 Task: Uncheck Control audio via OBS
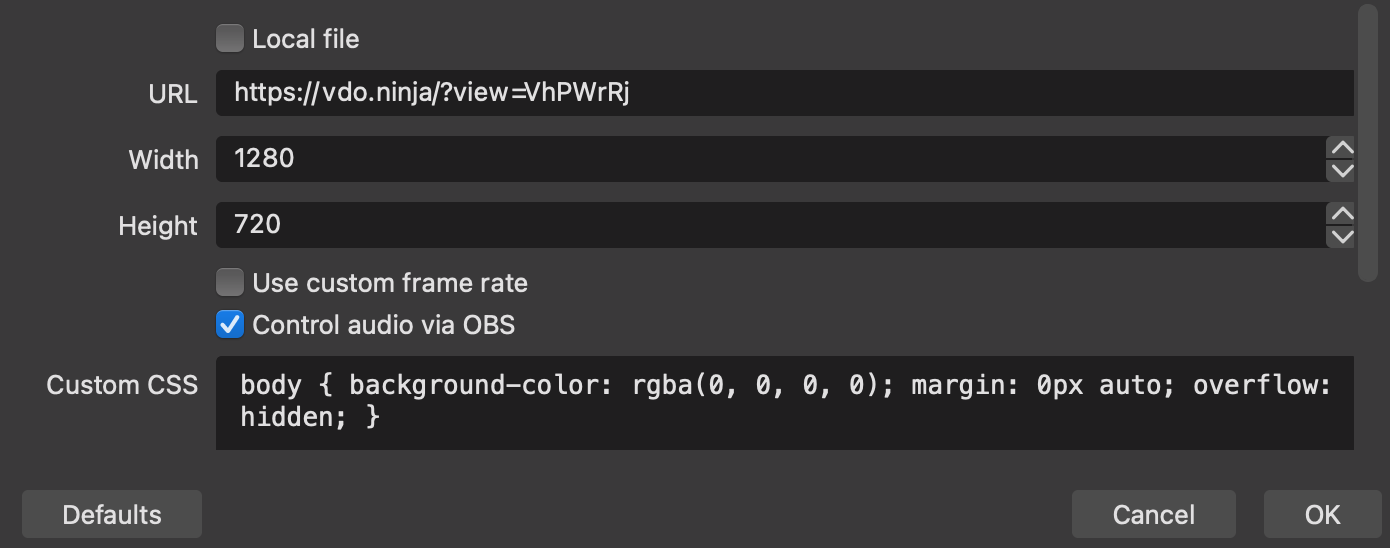click(230, 325)
